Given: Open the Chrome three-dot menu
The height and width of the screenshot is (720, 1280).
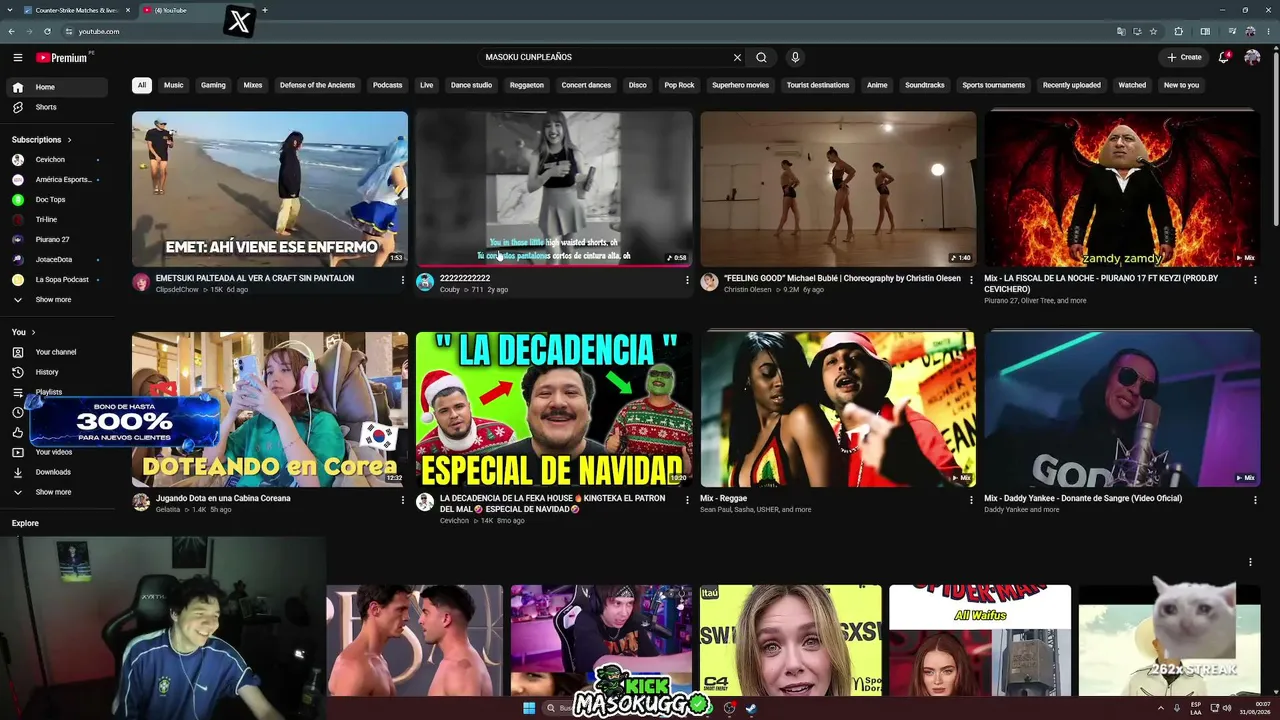Looking at the screenshot, I should 1267,31.
